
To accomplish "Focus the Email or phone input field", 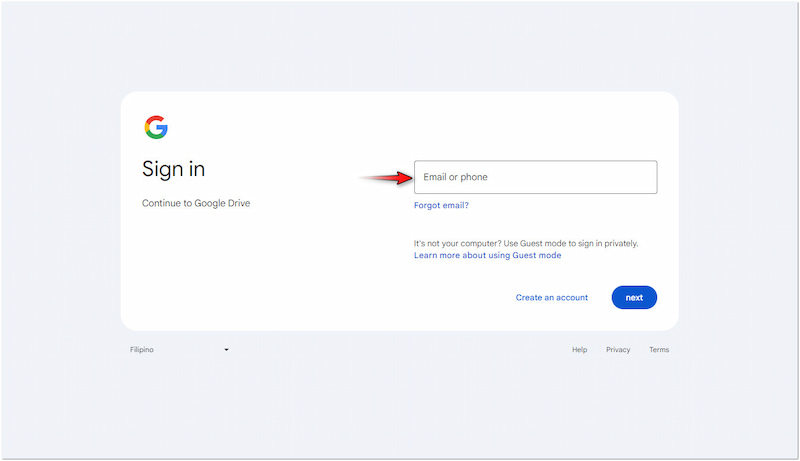I will click(535, 177).
